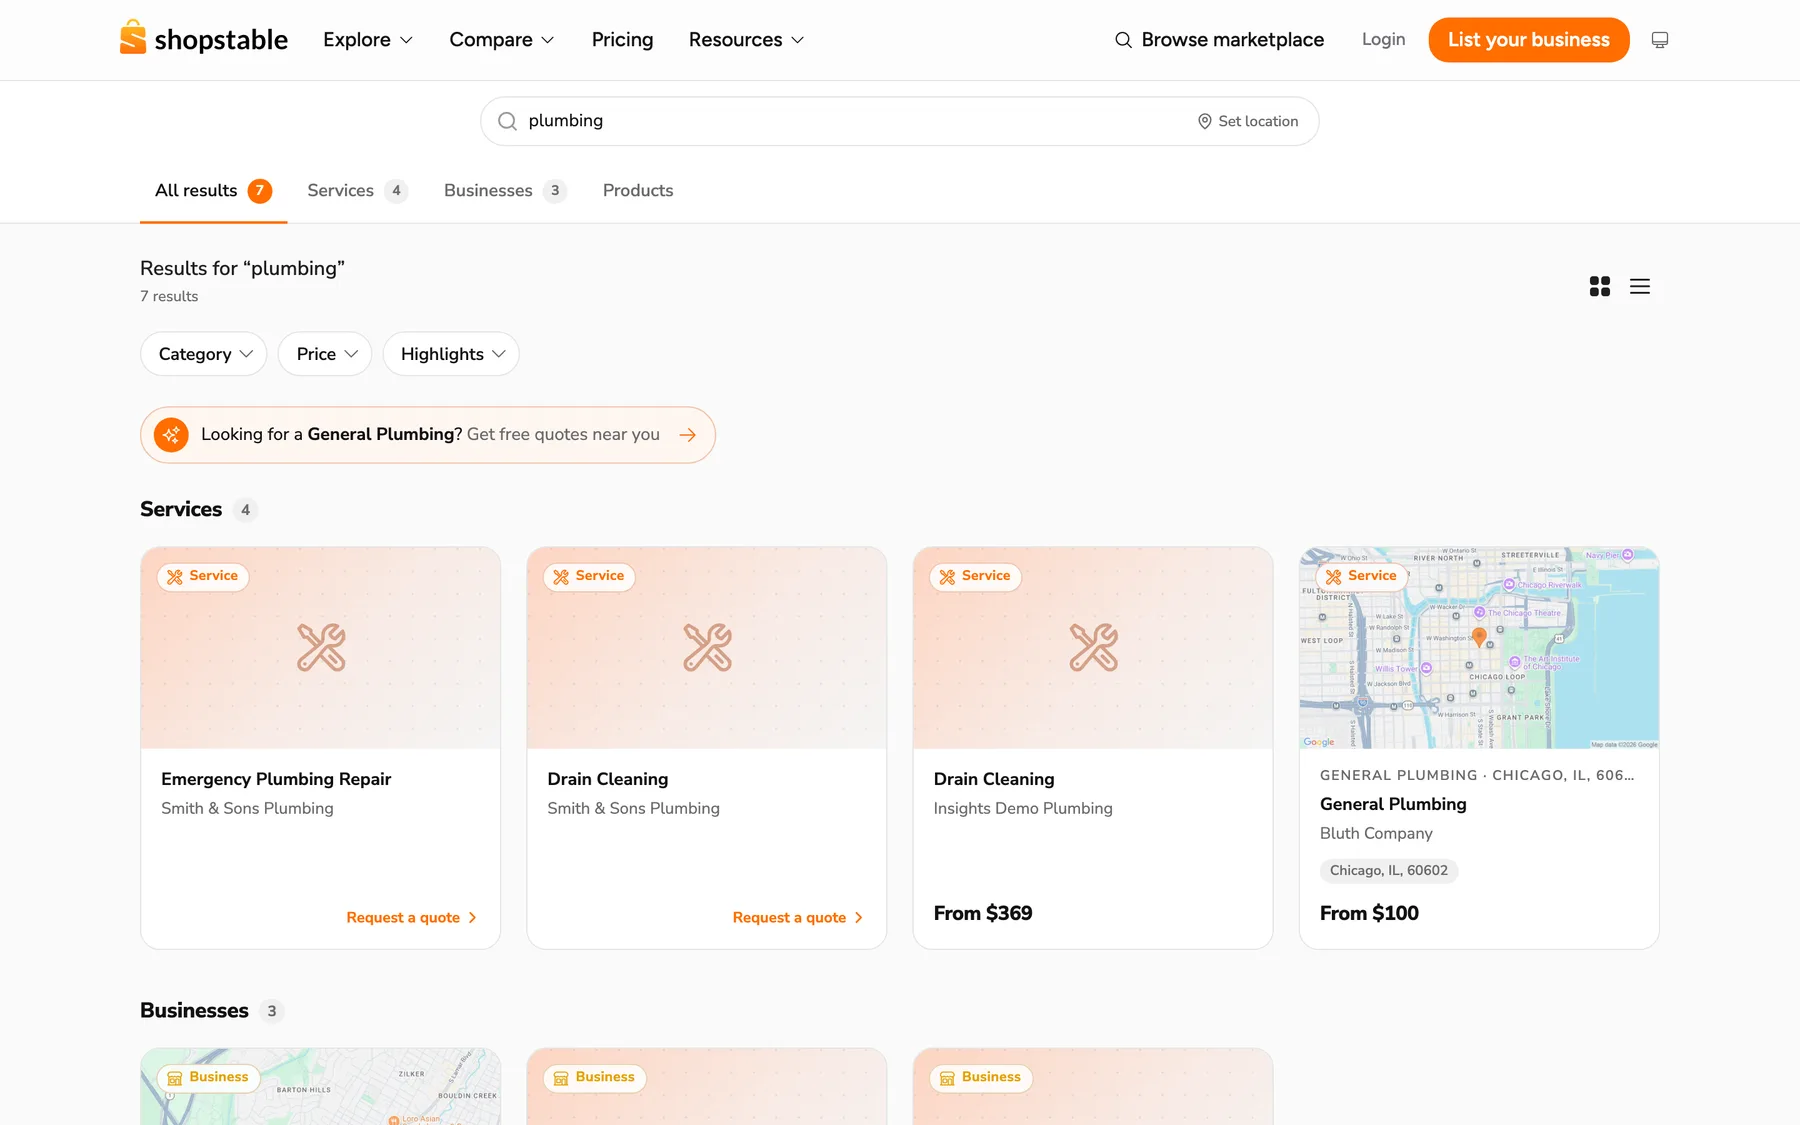Open the General Plumbing service title
The image size is (1800, 1125).
[x=1393, y=804]
